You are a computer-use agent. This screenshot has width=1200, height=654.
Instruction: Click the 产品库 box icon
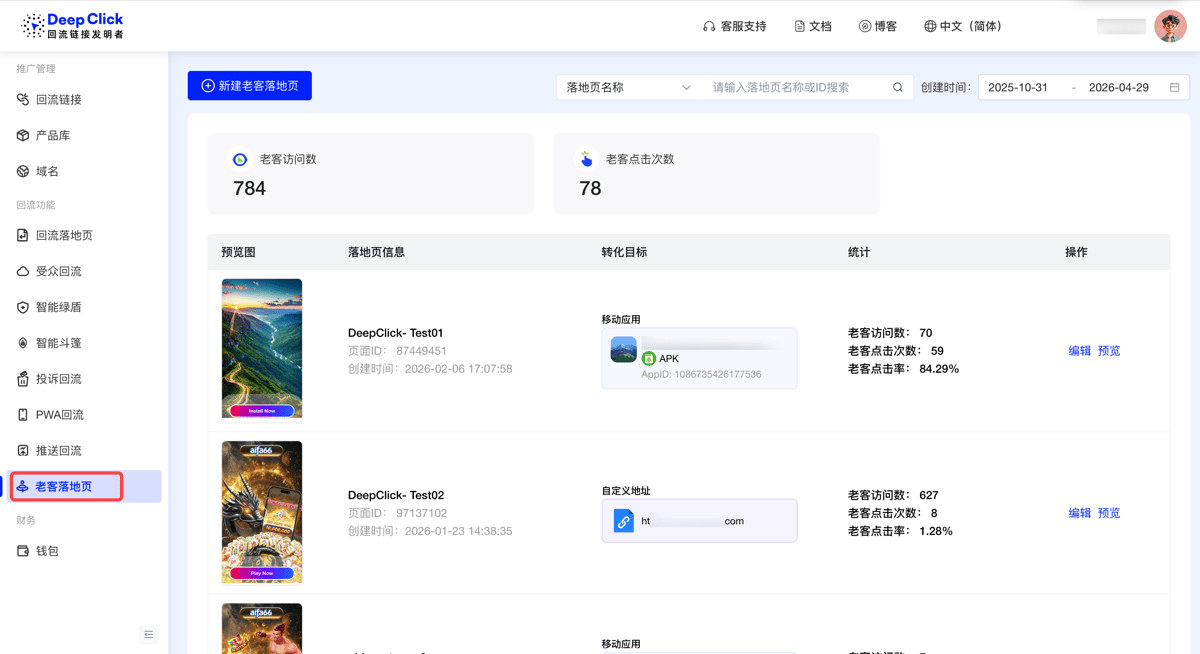pyautogui.click(x=23, y=135)
